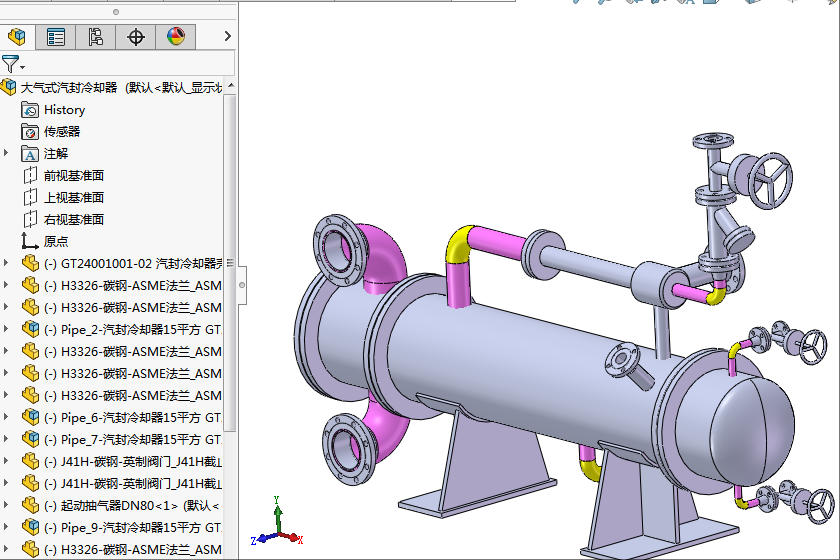Select the large handwheel on the top valve
840x560 pixels.
(x=771, y=180)
